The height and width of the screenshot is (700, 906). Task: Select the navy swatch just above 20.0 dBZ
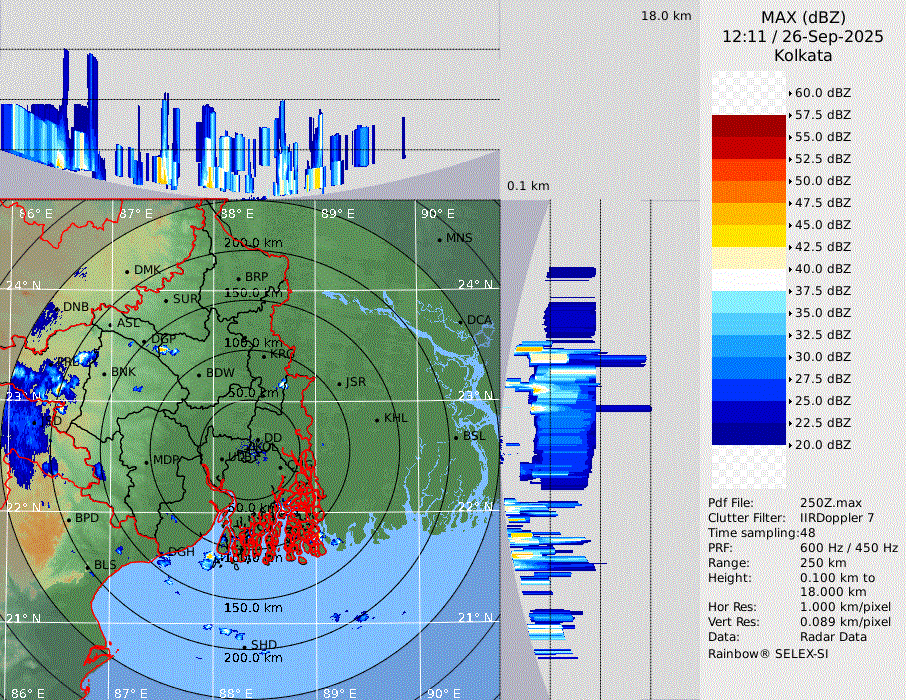click(x=749, y=433)
